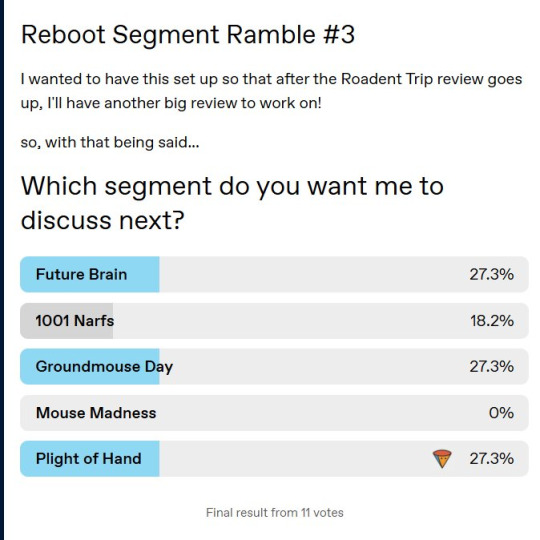
Task: Click the 'Final result from 11 votes' text
Action: coord(274,512)
